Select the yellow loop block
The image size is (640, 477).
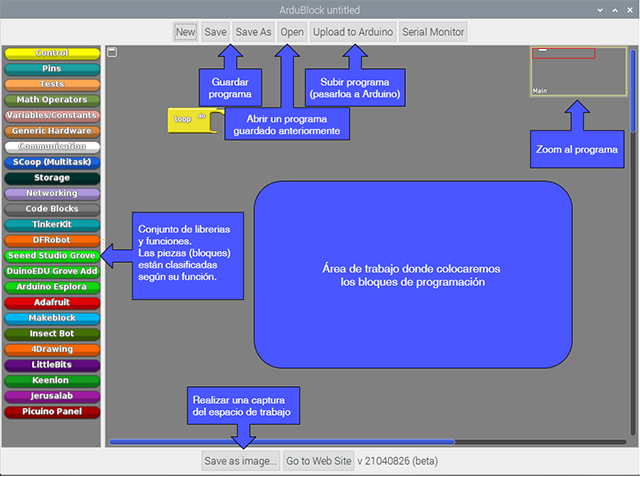[184, 120]
